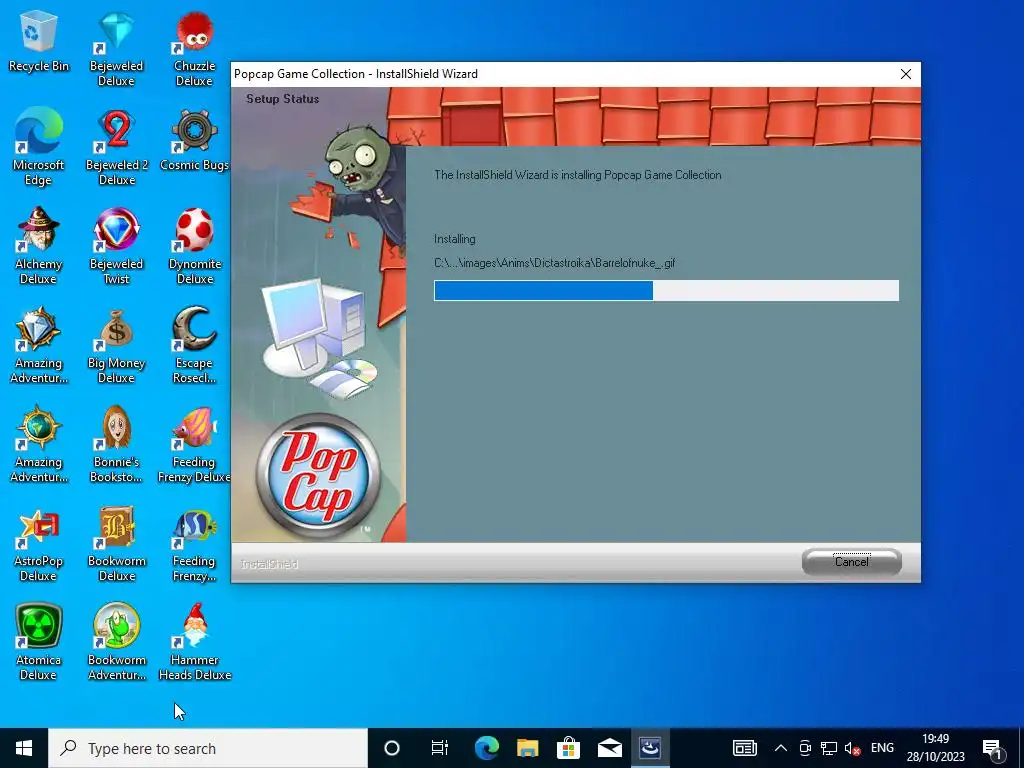Select the Feeding Frenzy Deluxe shortcut
Image resolution: width=1024 pixels, height=768 pixels.
click(x=194, y=445)
